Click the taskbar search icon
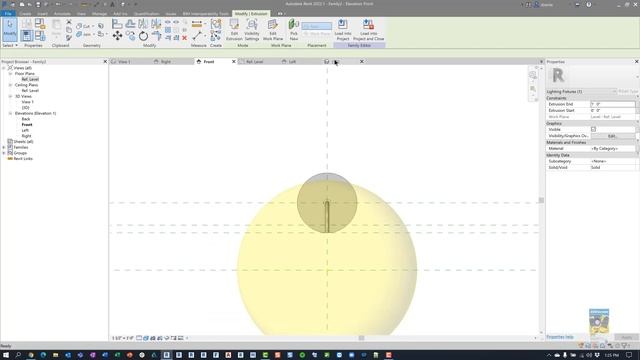This screenshot has width=640, height=360. coord(18,355)
